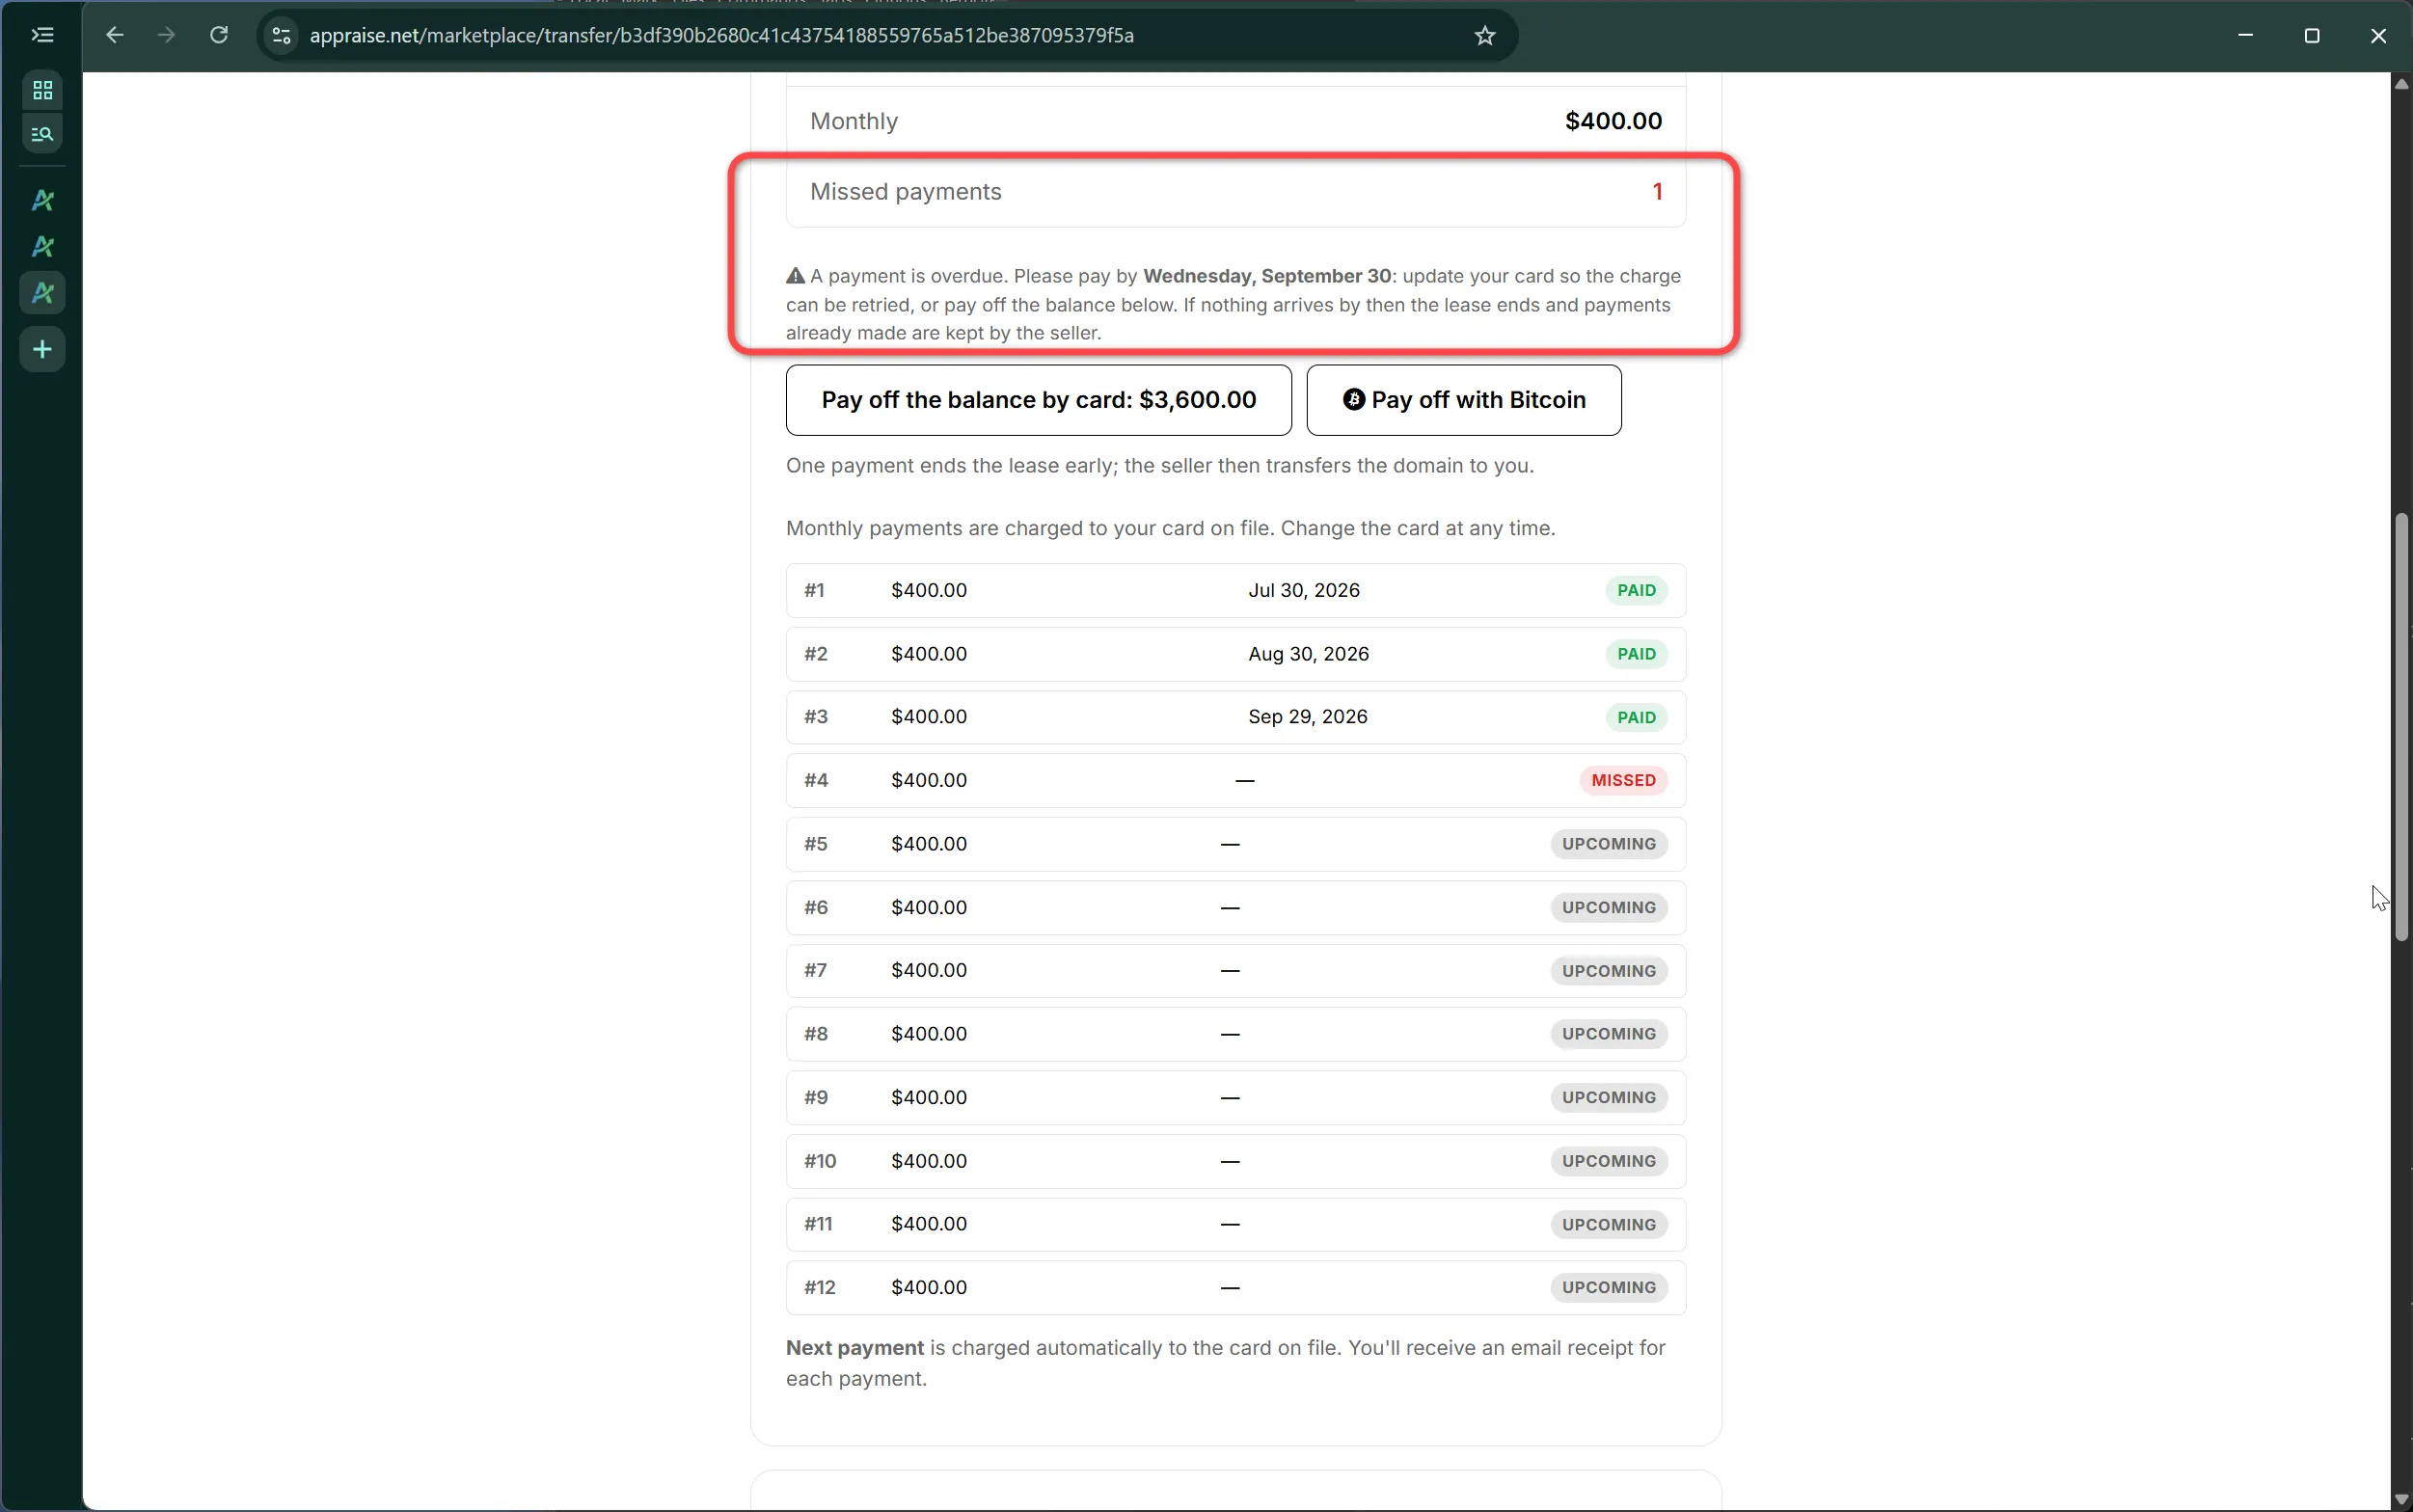
Task: Add a new tab with the plus icon
Action: (42, 349)
